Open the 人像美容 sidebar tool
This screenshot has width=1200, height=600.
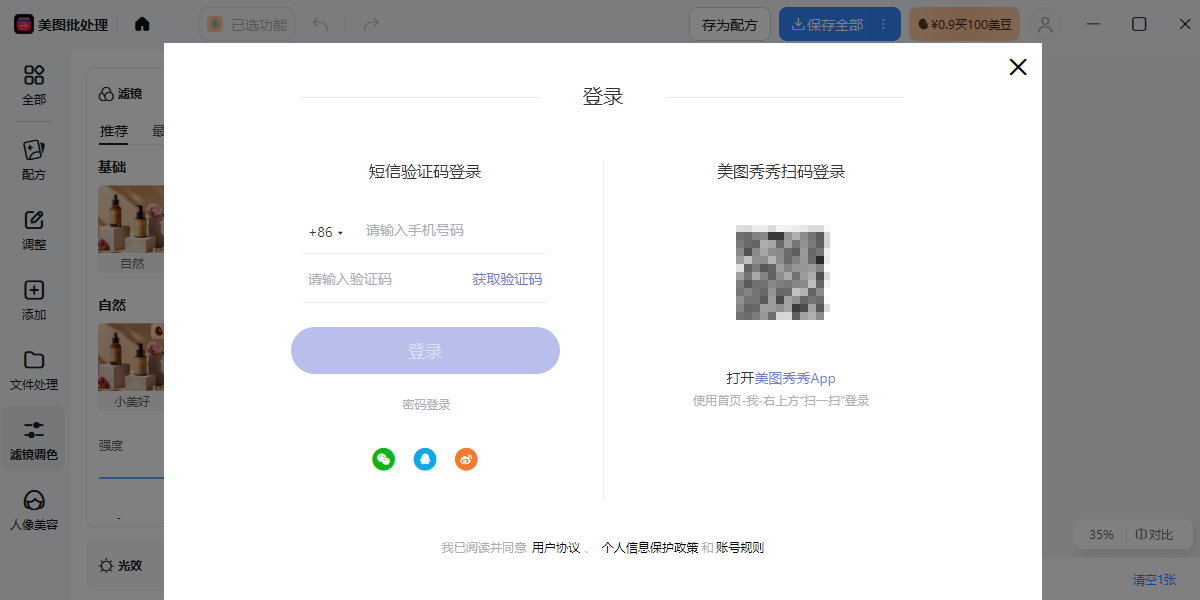point(34,510)
